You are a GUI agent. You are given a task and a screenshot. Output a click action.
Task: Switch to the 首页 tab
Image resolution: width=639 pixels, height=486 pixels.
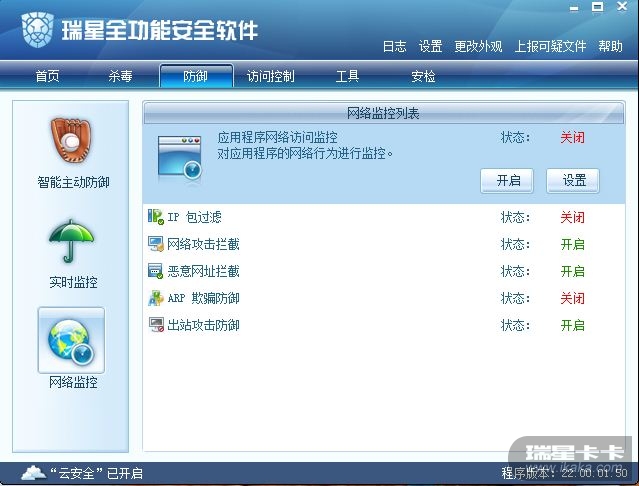coord(48,76)
